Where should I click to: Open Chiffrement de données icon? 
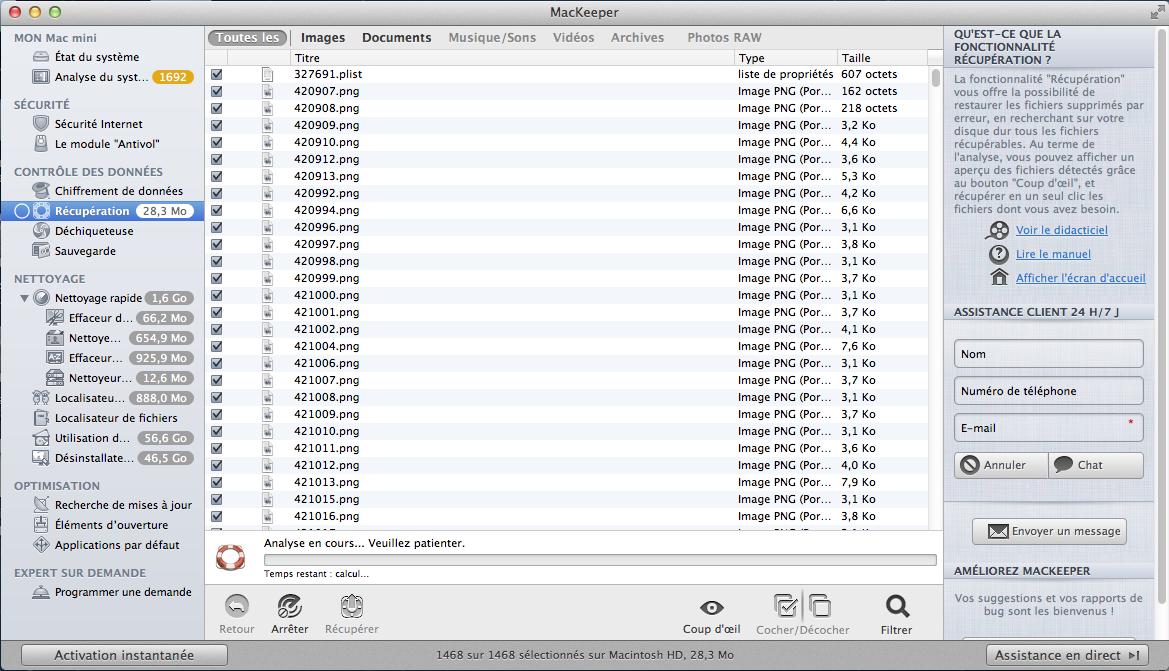pos(41,191)
